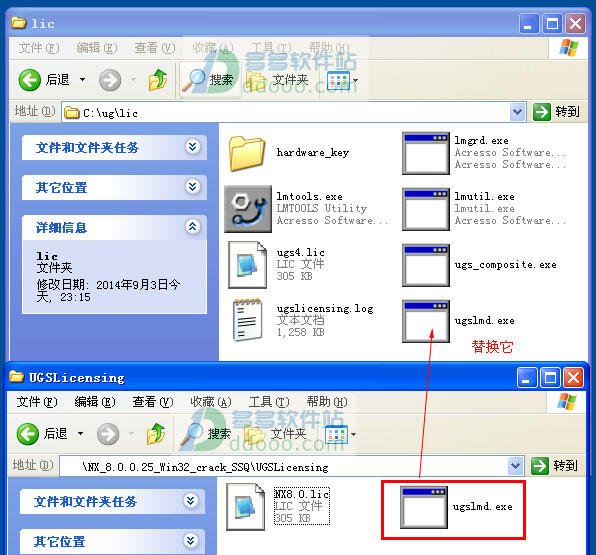The image size is (596, 555).
Task: Select the hardware_key folder icon
Action: 247,153
